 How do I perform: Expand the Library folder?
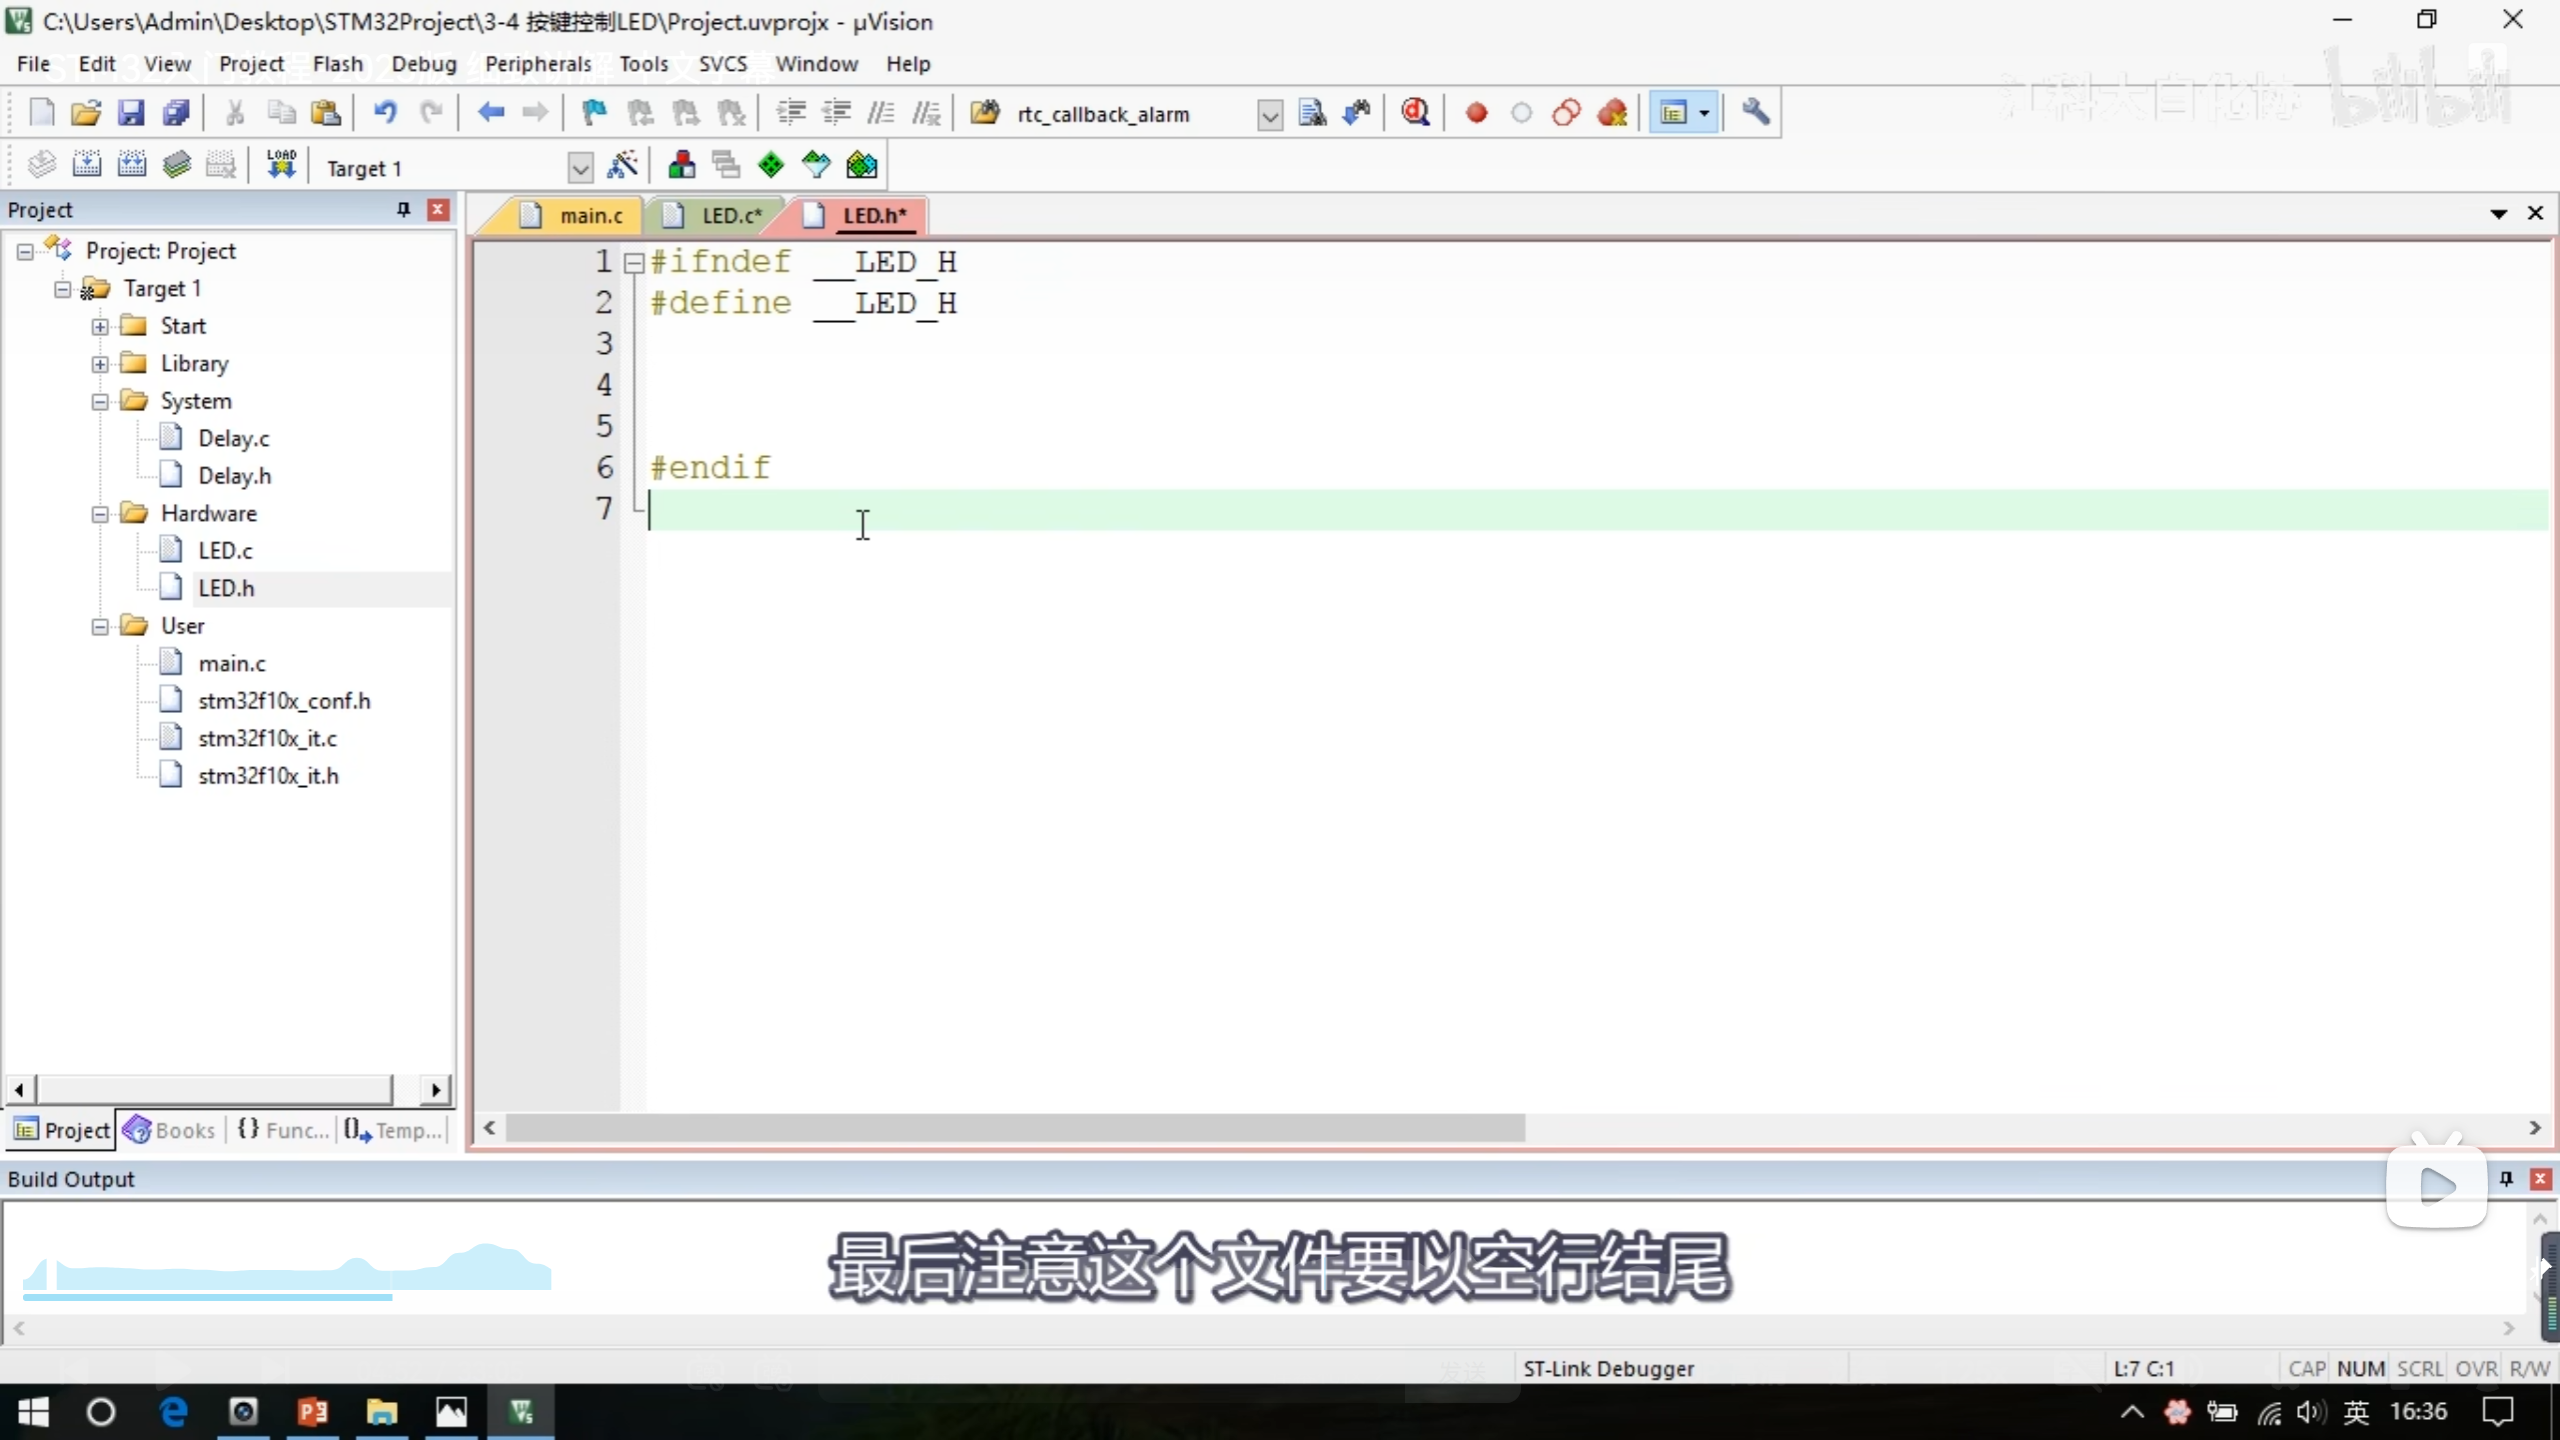100,364
